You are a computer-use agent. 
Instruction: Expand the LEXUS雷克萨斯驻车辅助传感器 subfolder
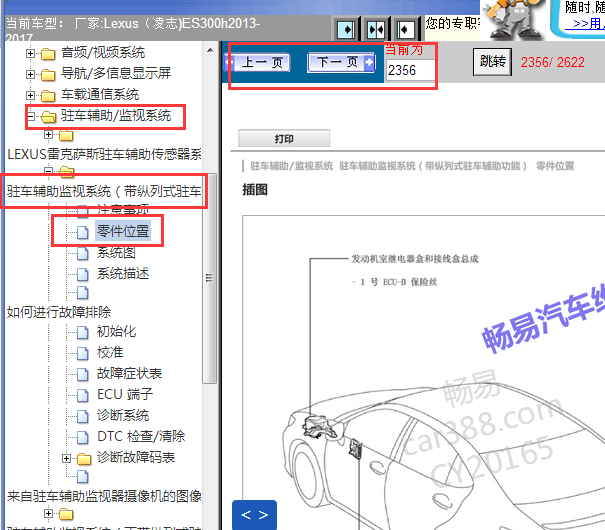(48, 135)
